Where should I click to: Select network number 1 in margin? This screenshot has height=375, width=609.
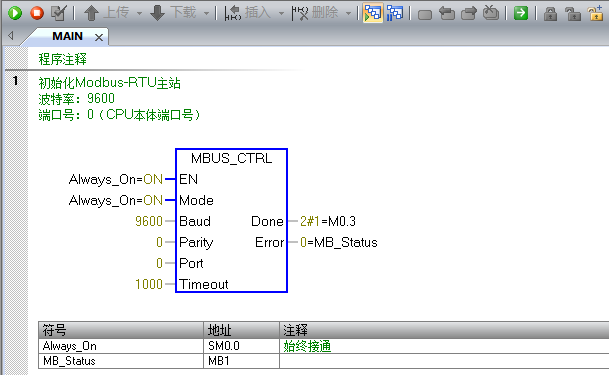pos(16,81)
